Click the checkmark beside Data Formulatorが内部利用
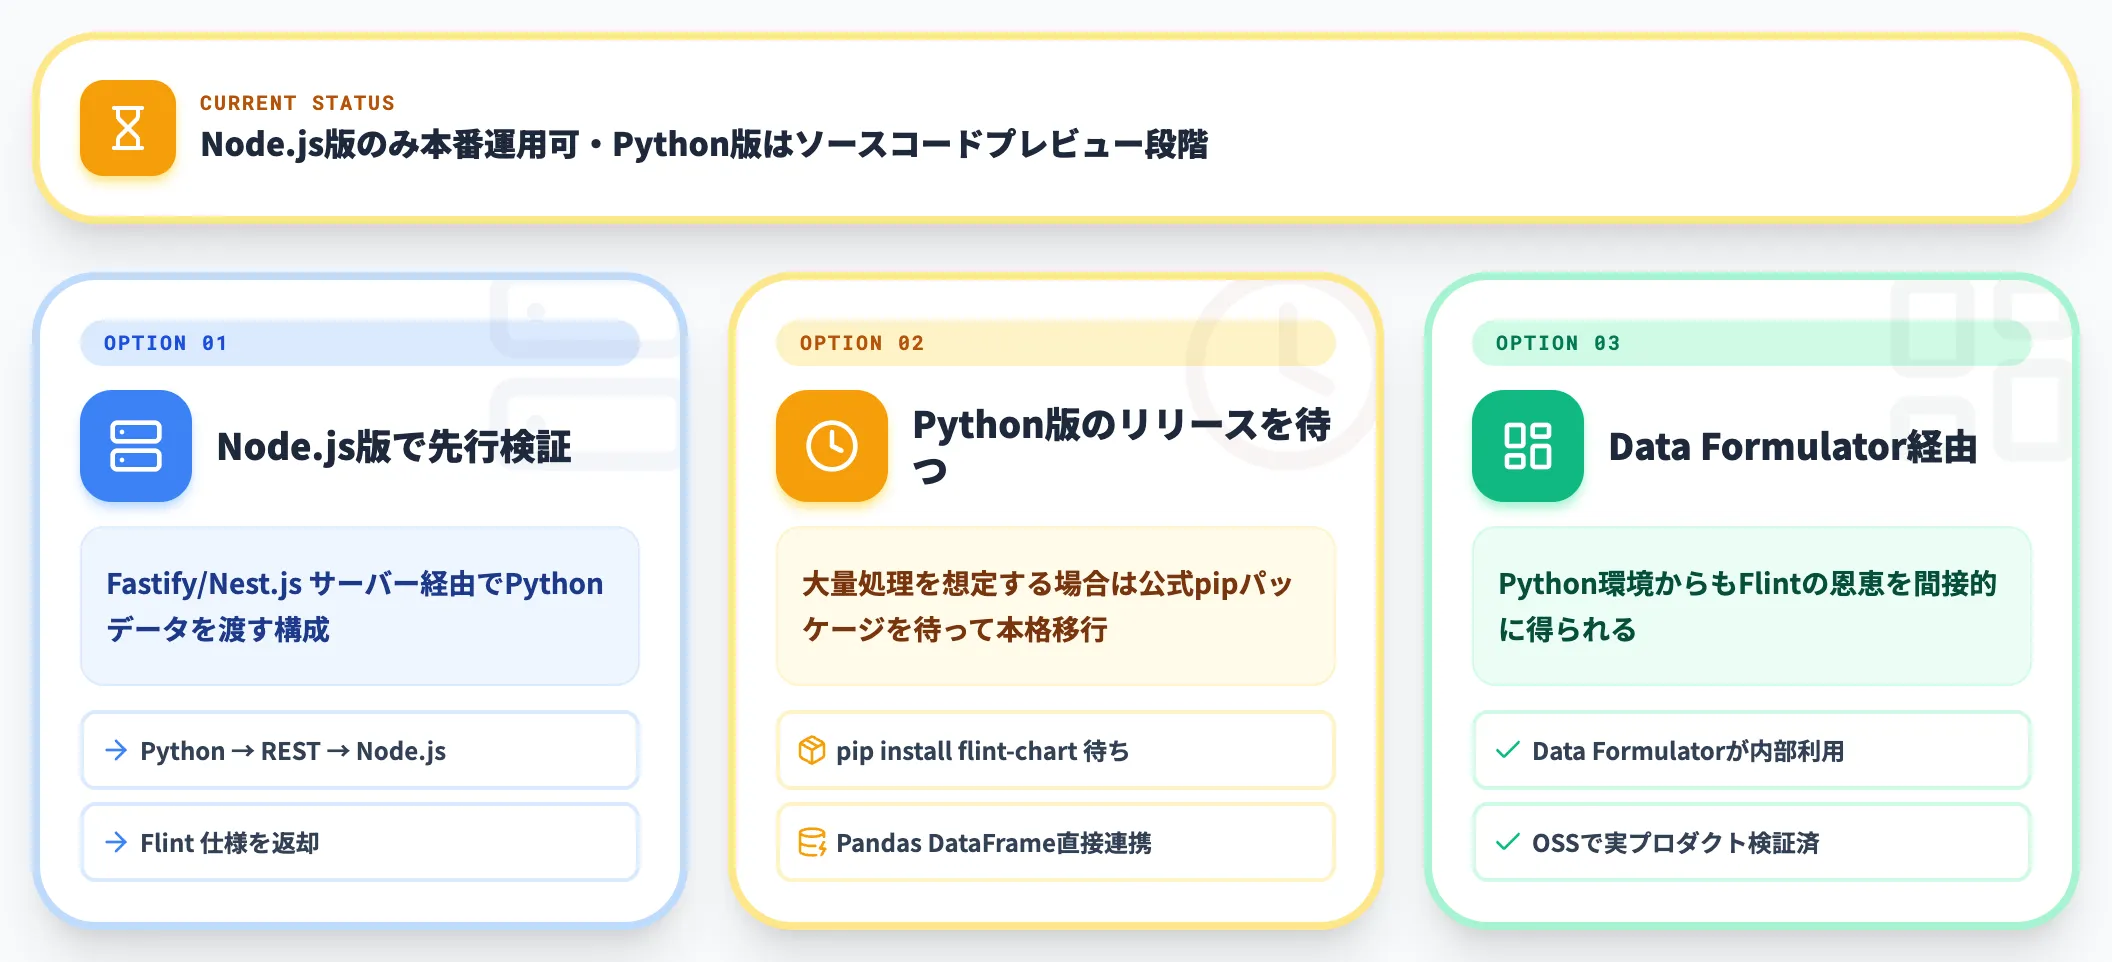The width and height of the screenshot is (2112, 962). [1508, 750]
